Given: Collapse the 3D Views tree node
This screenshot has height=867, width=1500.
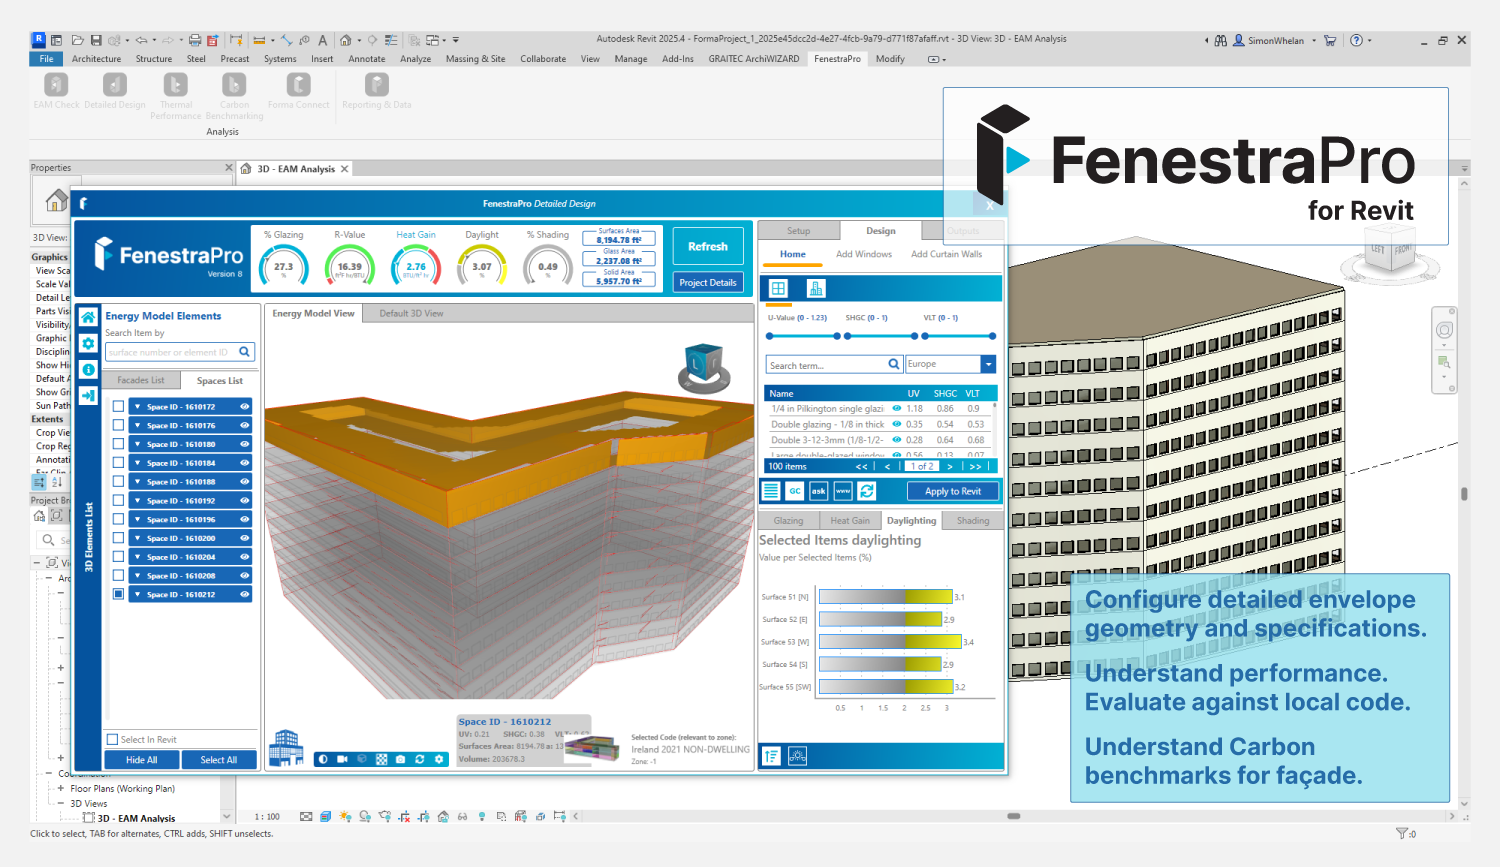Looking at the screenshot, I should coord(61,803).
